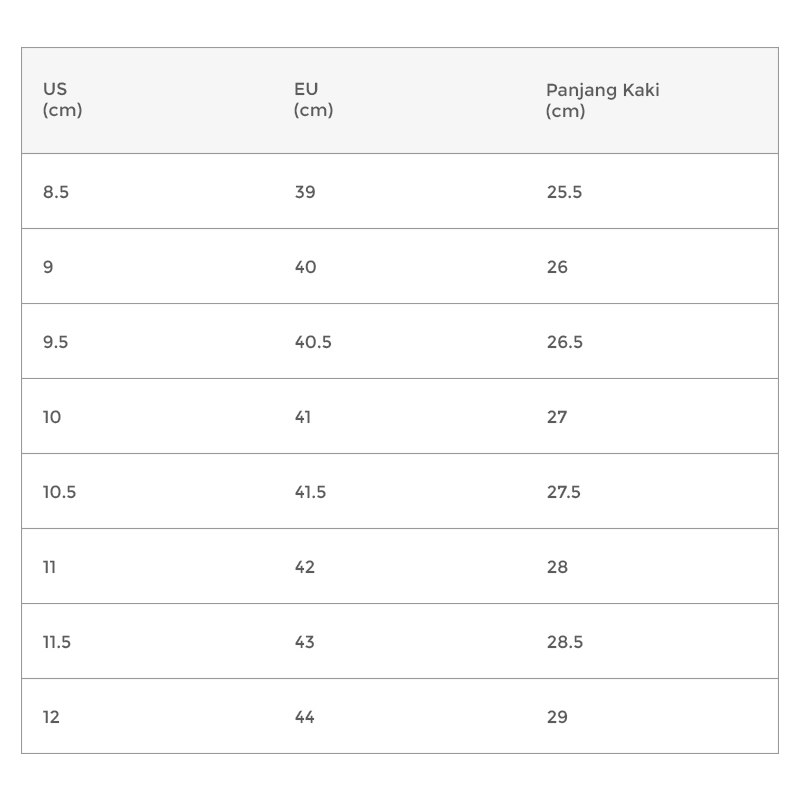Click the US size 10 cell
Screen dimensions: 800x800
tap(52, 417)
